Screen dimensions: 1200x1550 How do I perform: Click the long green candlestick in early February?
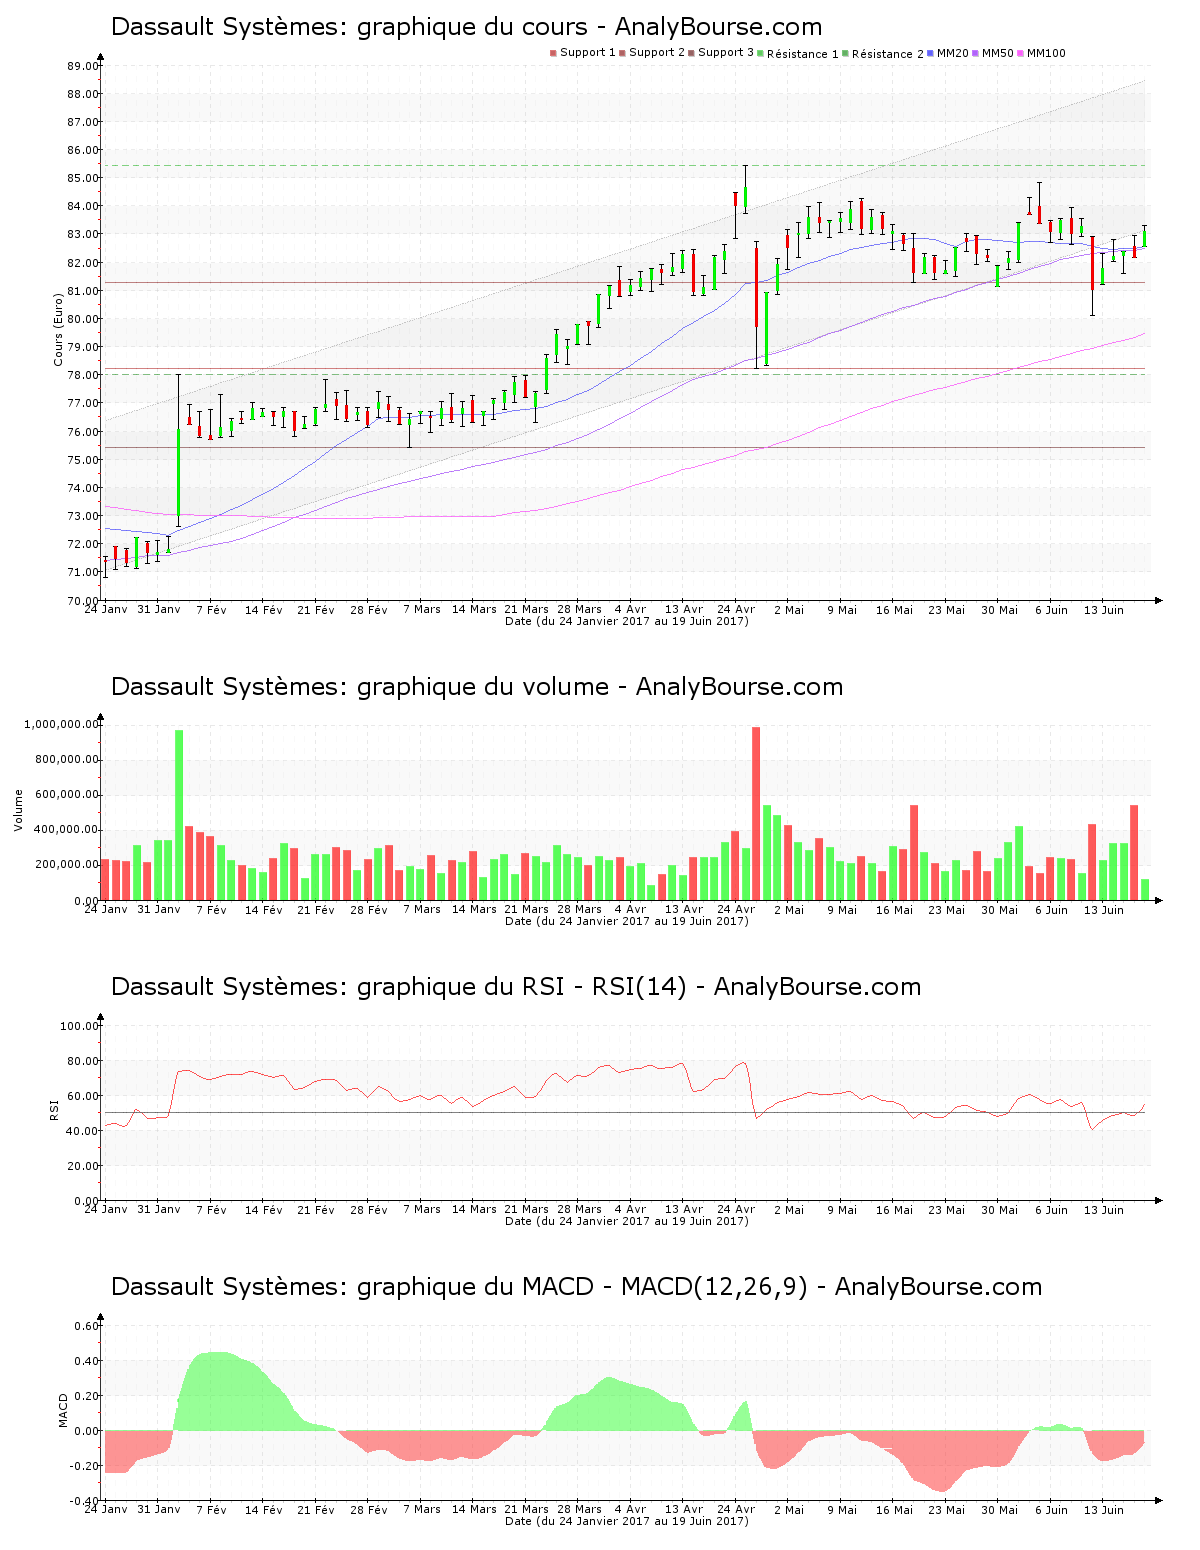pos(179,450)
